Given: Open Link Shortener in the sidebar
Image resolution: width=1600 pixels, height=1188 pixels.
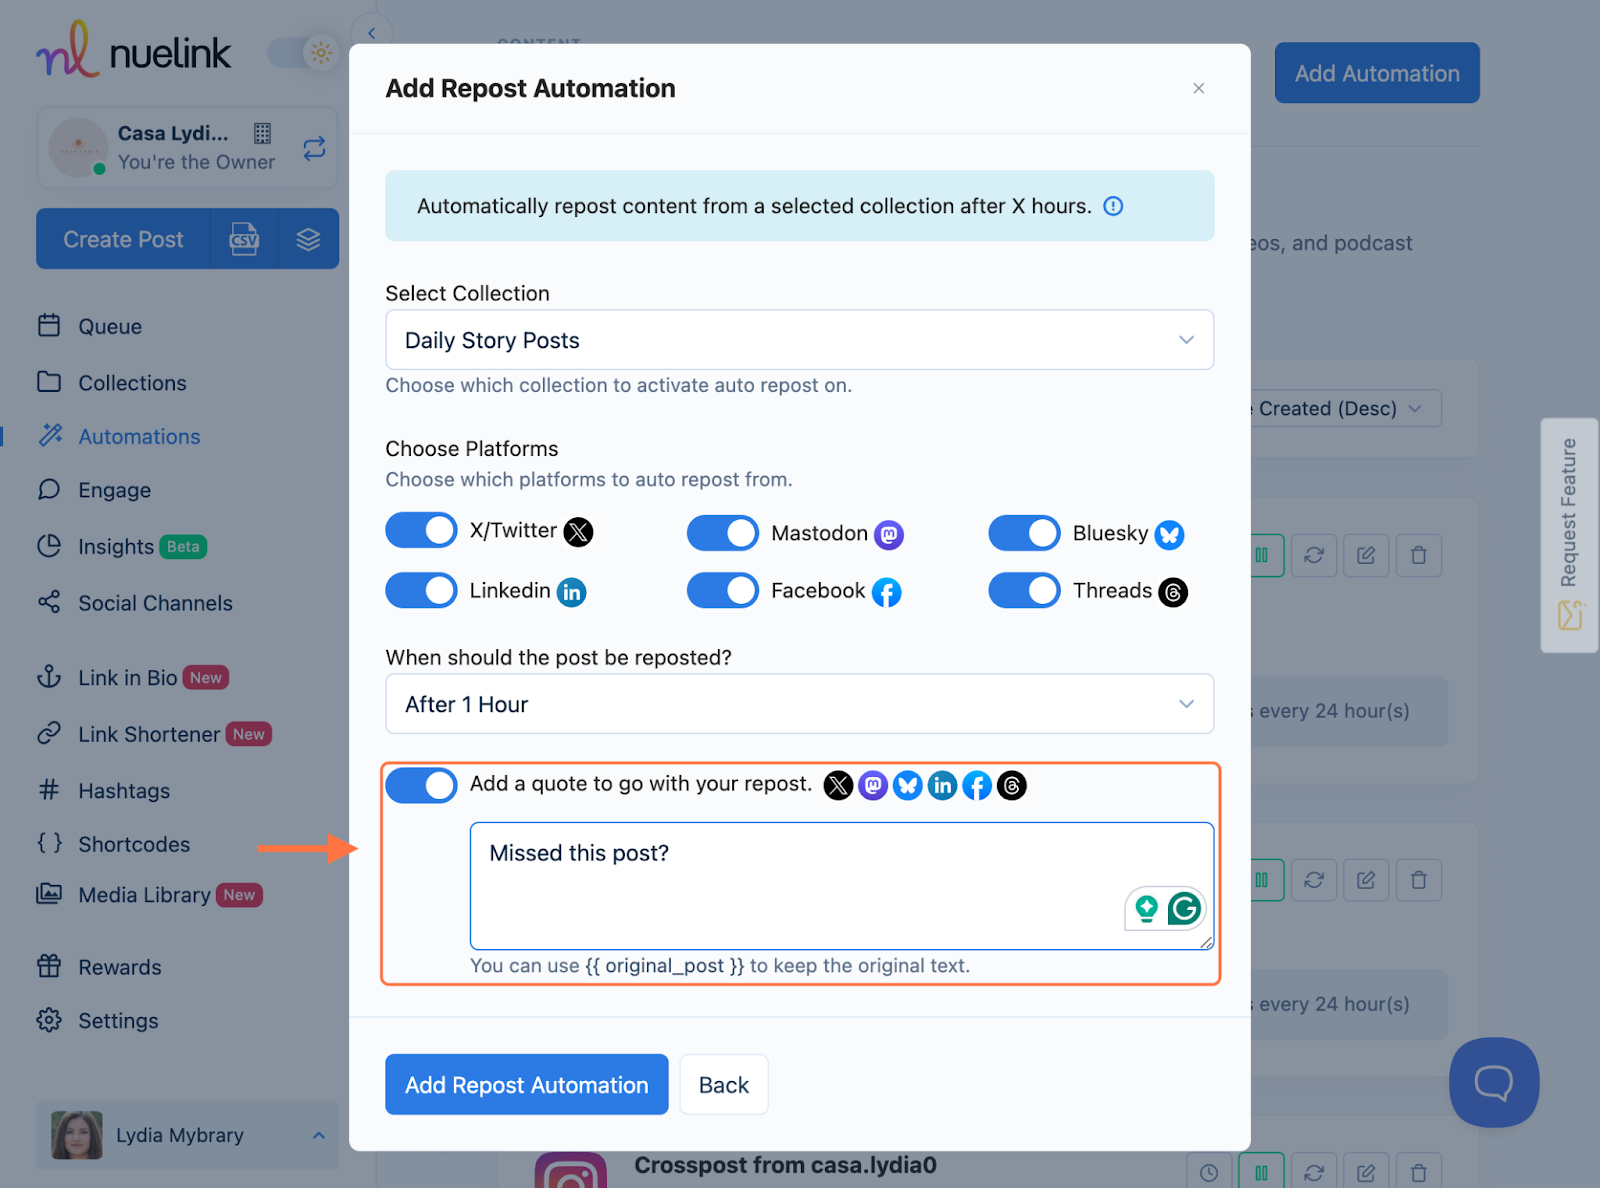Looking at the screenshot, I should [154, 734].
